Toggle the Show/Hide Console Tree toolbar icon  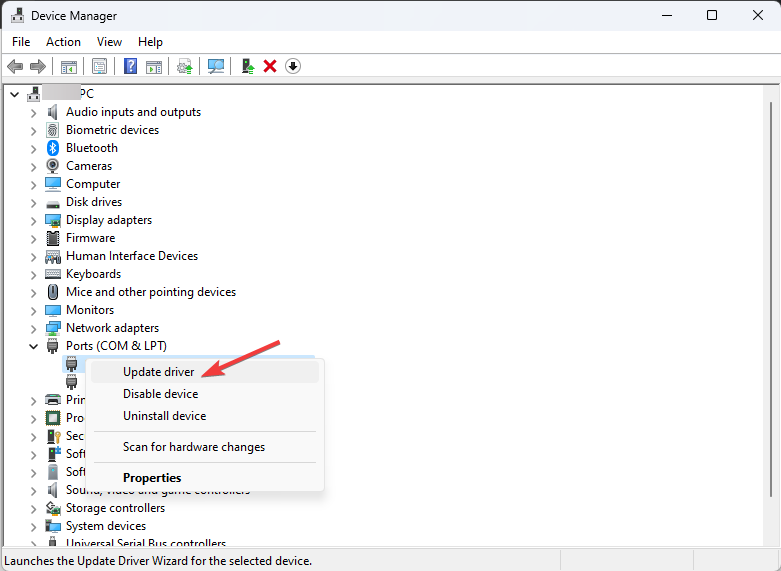coord(69,66)
